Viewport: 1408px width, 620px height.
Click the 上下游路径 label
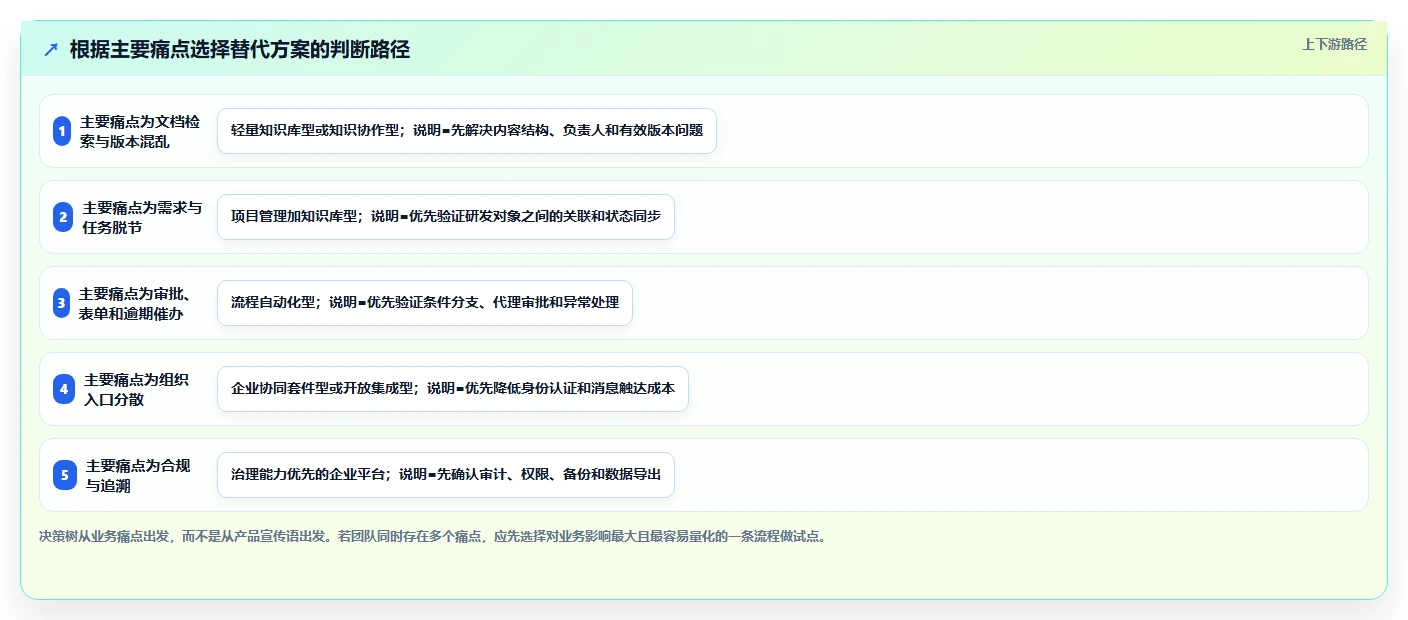click(1334, 44)
